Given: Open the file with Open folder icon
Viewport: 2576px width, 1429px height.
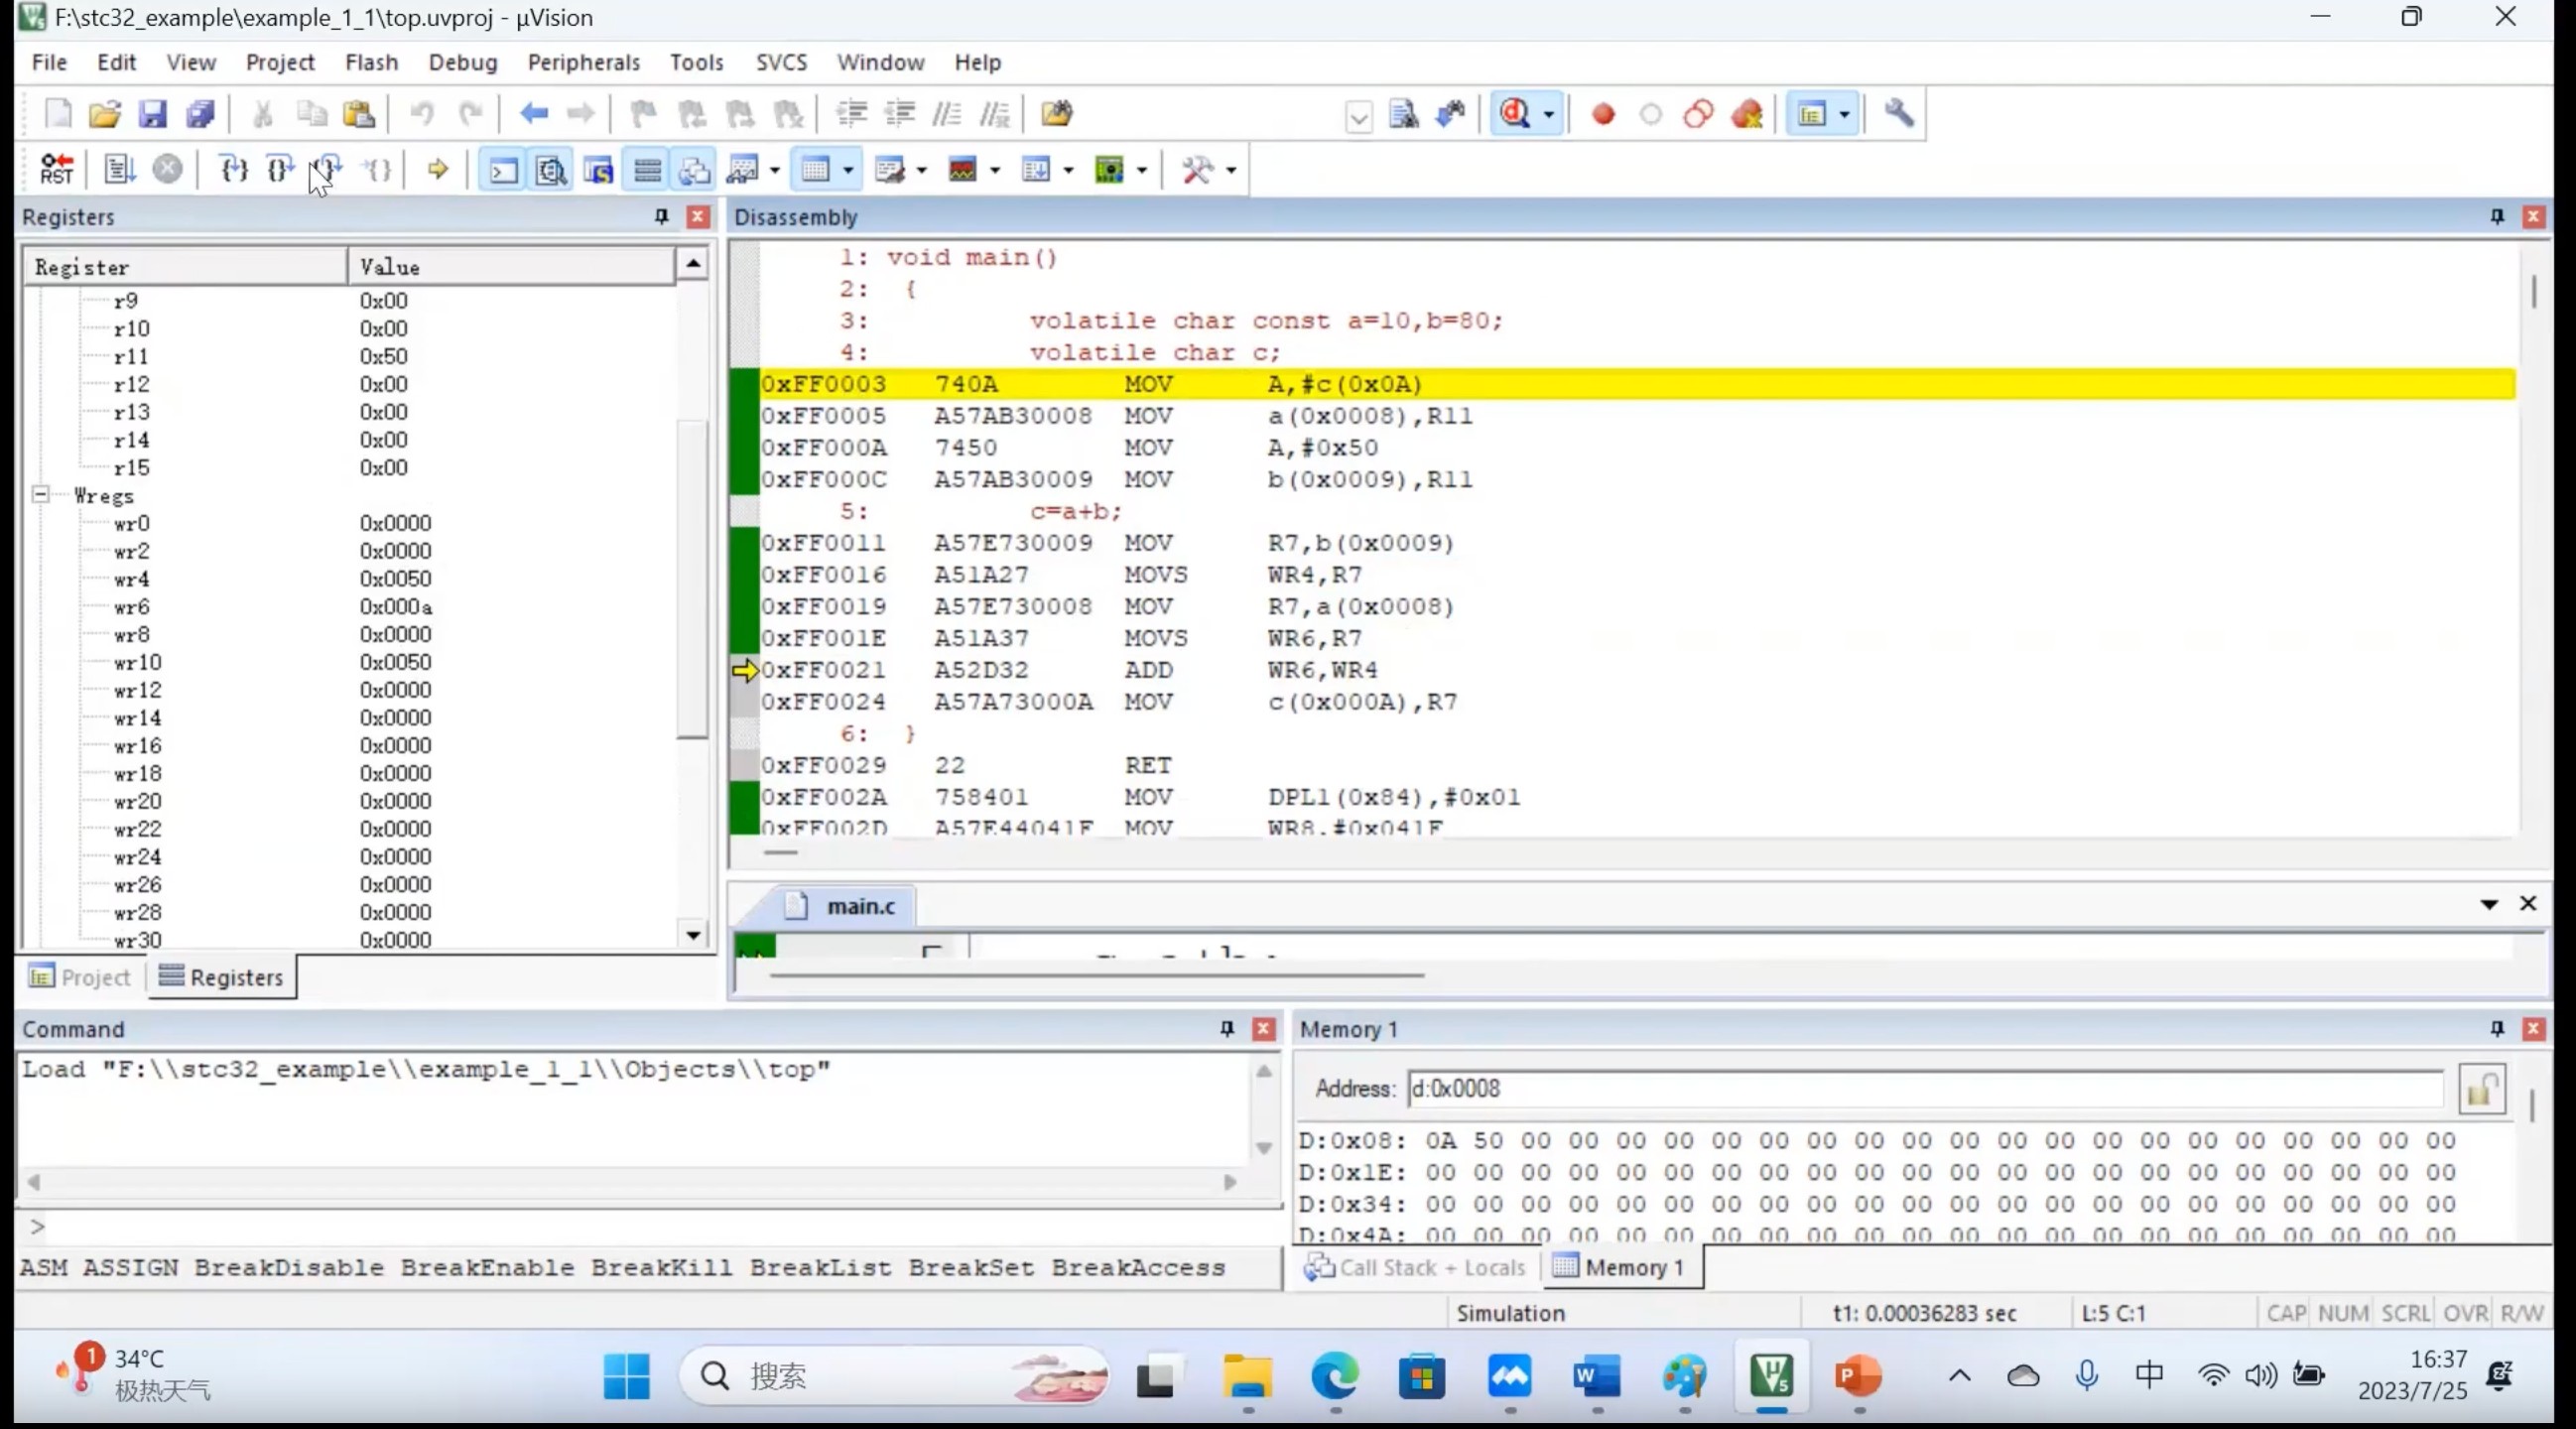Looking at the screenshot, I should (105, 114).
